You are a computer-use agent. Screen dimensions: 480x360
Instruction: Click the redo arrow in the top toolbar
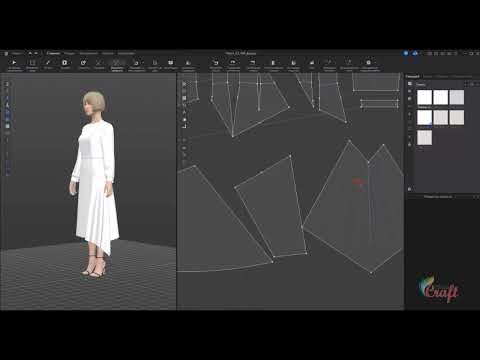pyautogui.click(x=233, y=62)
